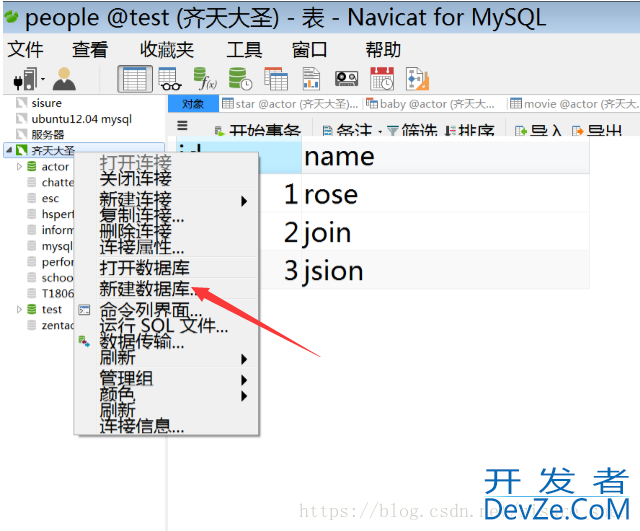Click the 导入 import button
The height and width of the screenshot is (531, 640).
(x=538, y=130)
